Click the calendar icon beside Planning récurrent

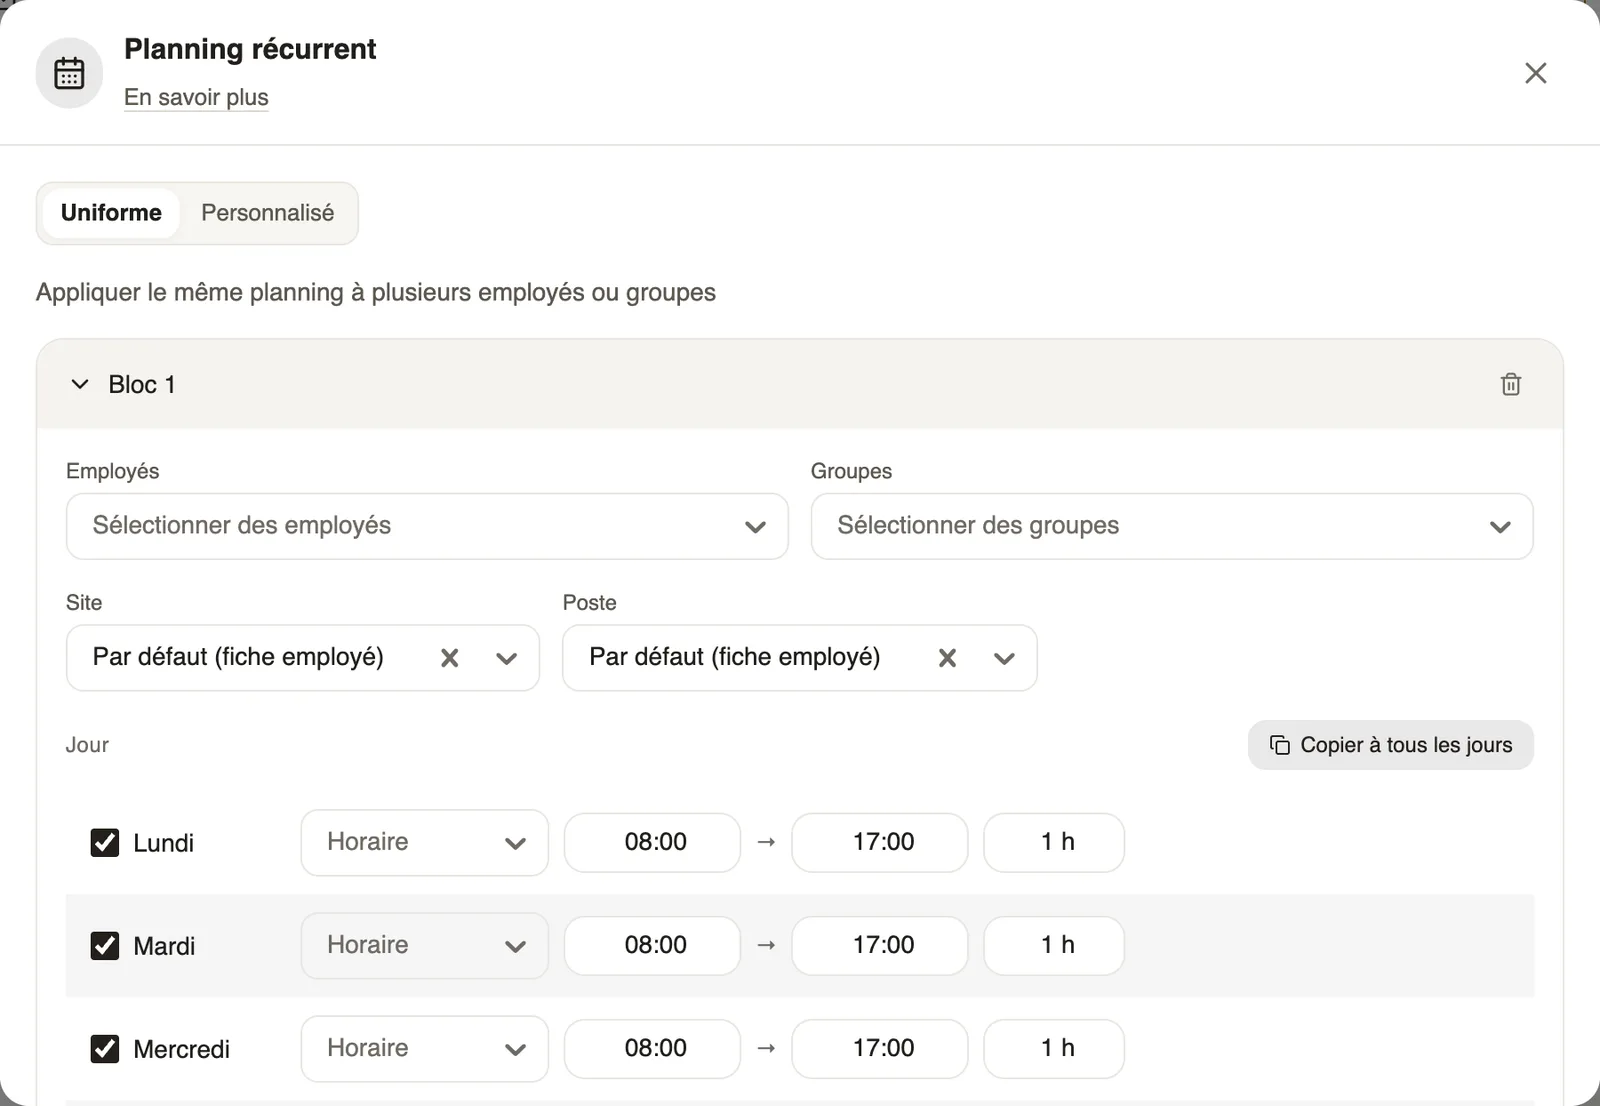click(x=69, y=73)
